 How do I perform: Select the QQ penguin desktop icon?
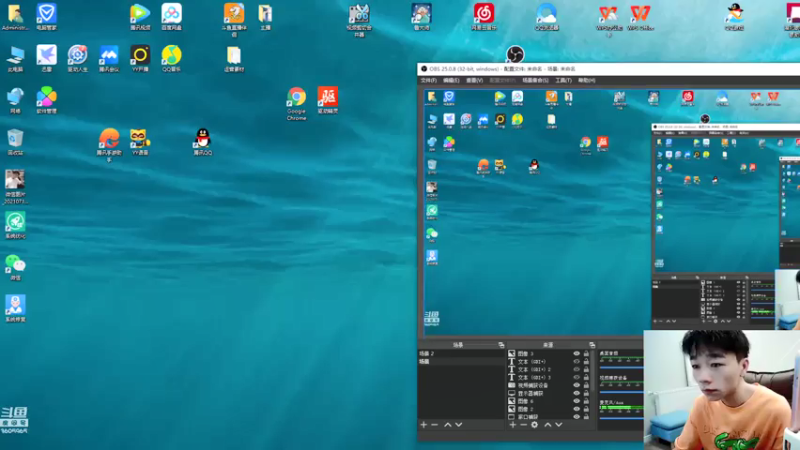pos(203,142)
